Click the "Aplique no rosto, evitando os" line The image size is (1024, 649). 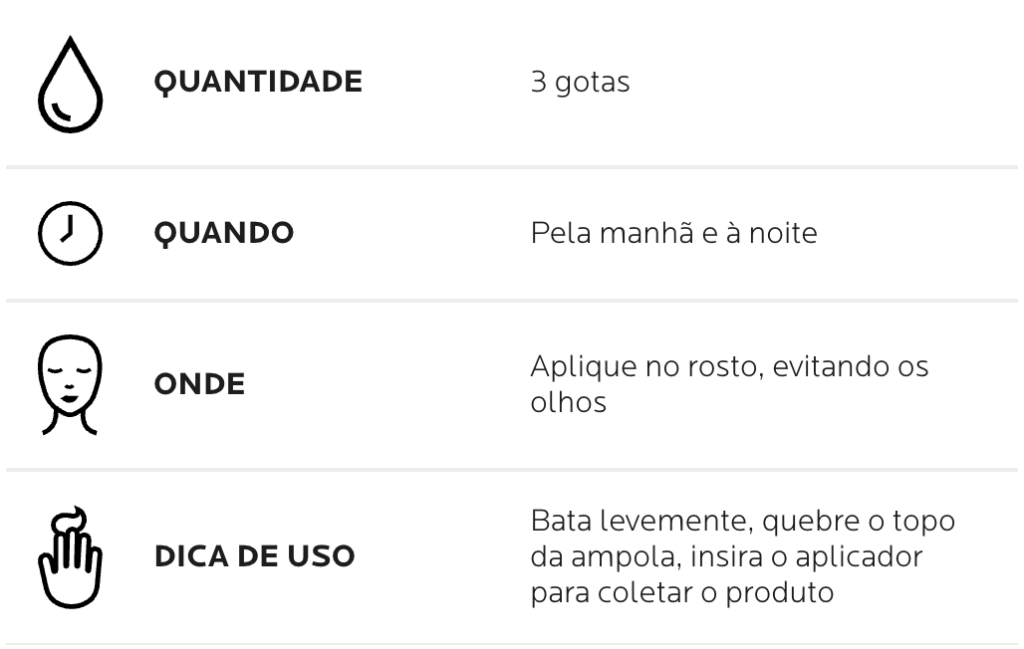coord(729,367)
